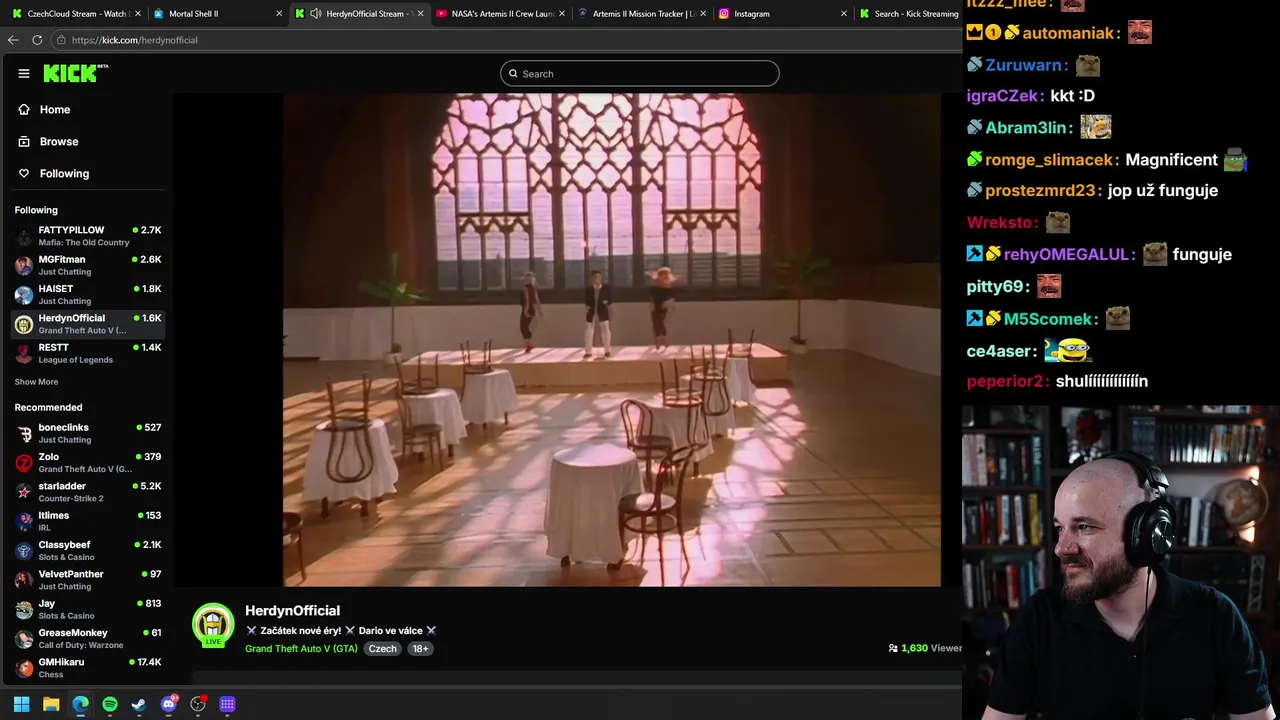Close the Instagram tab
Screen dimensions: 1280x720
point(844,14)
